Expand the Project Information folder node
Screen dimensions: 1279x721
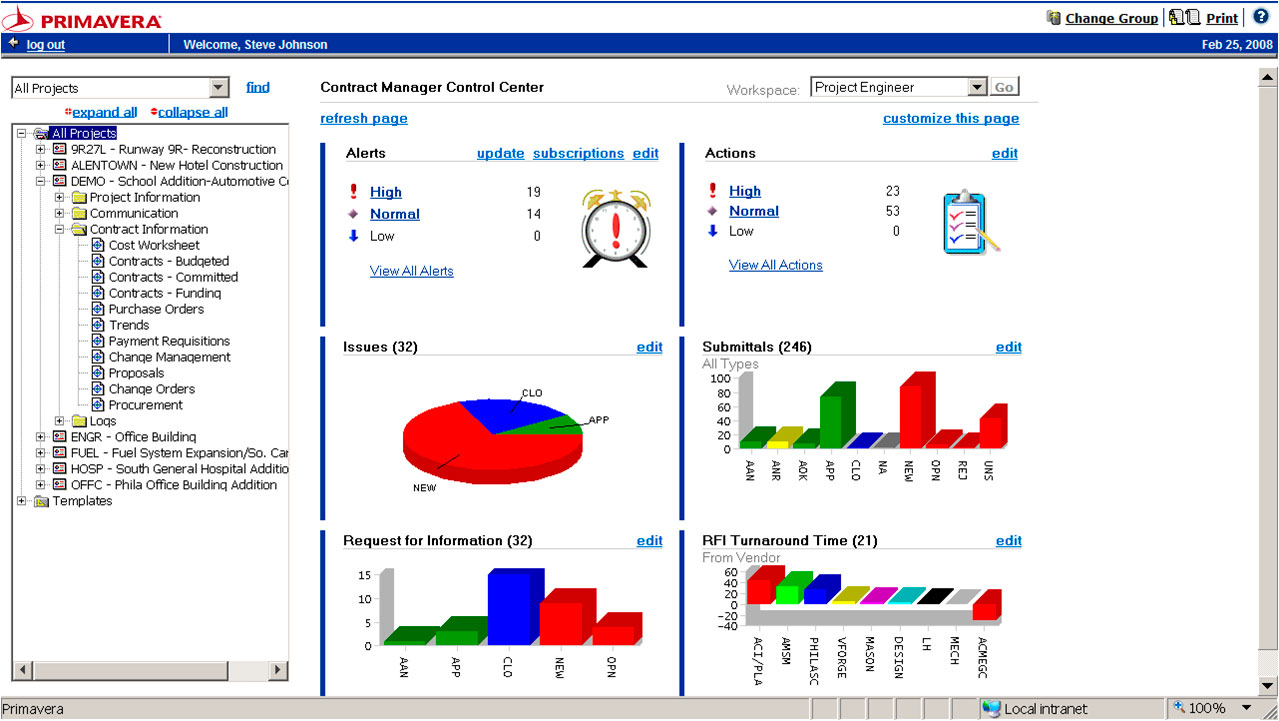(60, 197)
